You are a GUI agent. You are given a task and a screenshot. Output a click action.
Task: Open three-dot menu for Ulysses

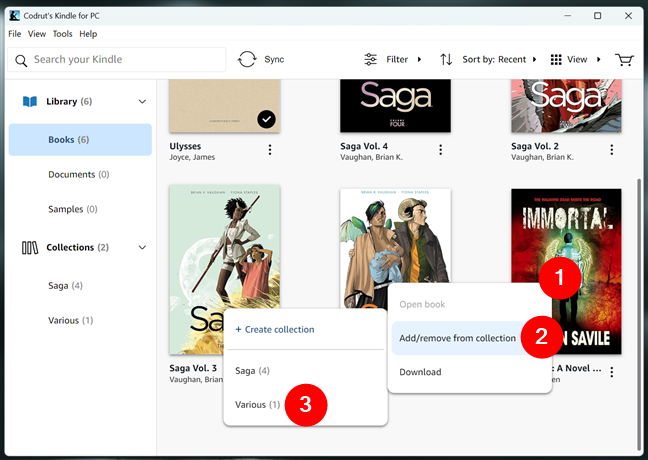click(270, 150)
